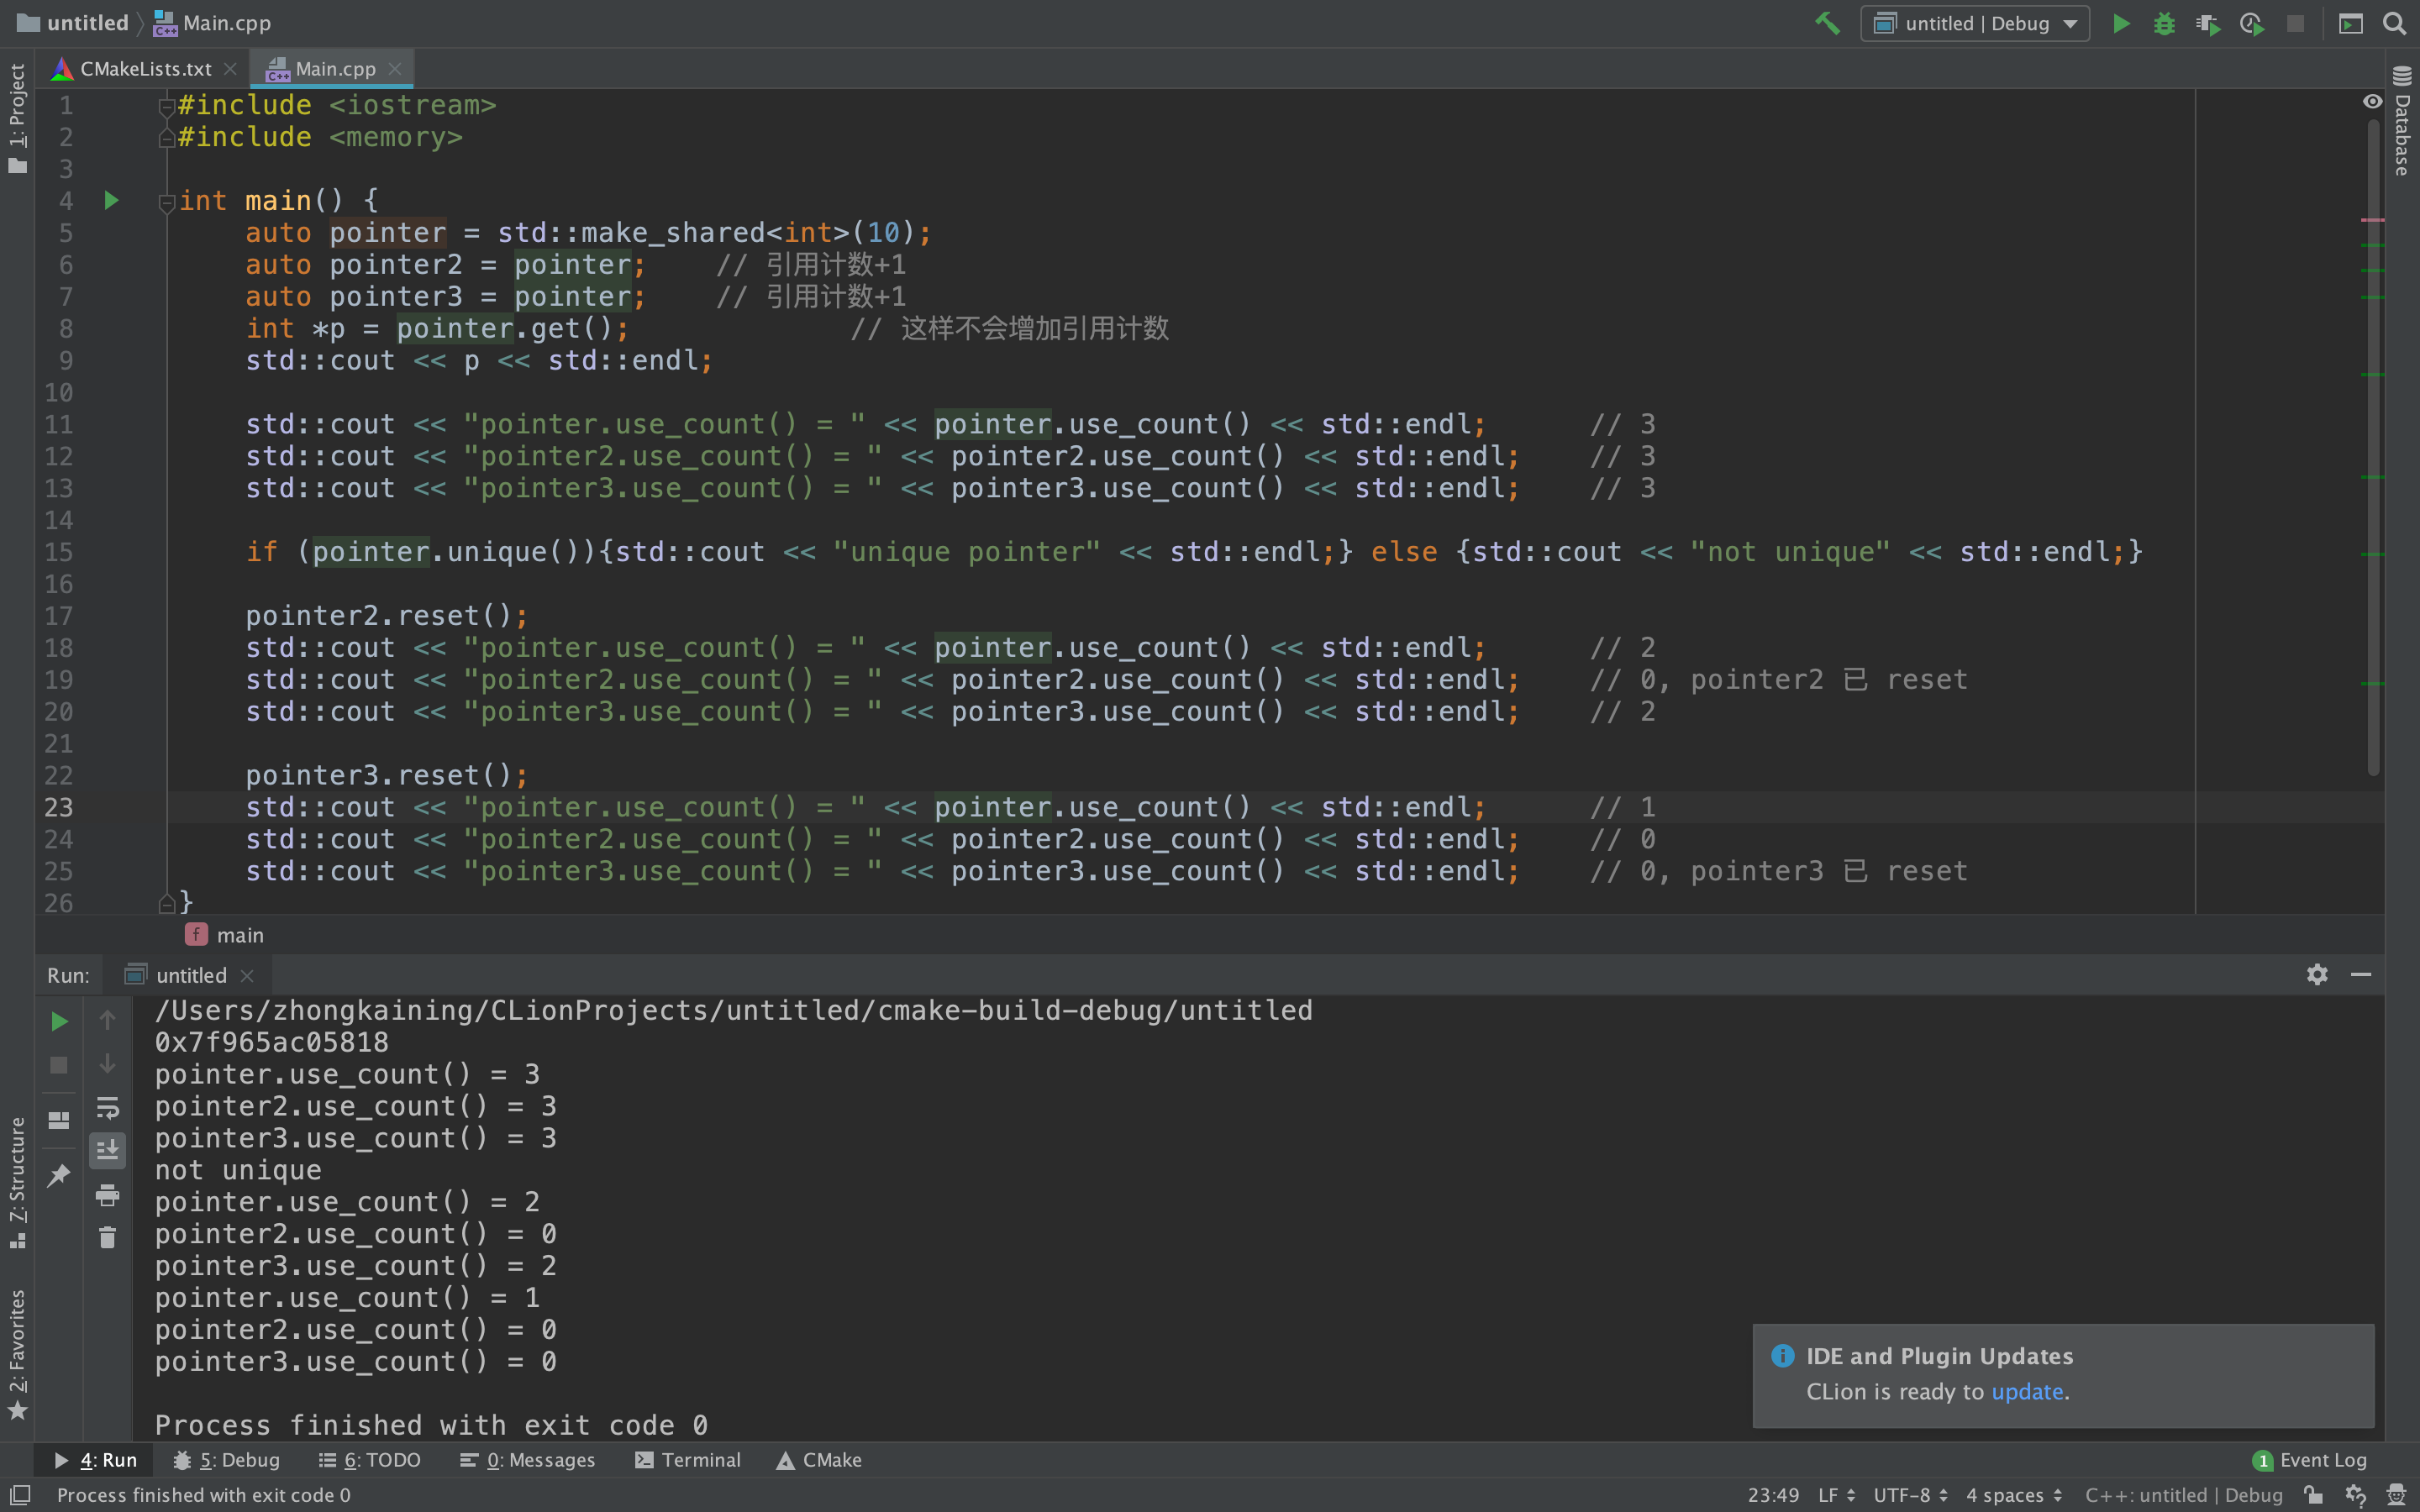Viewport: 2420px width, 1512px height.
Task: Click the untitled project breadcrumb
Action: [73, 23]
